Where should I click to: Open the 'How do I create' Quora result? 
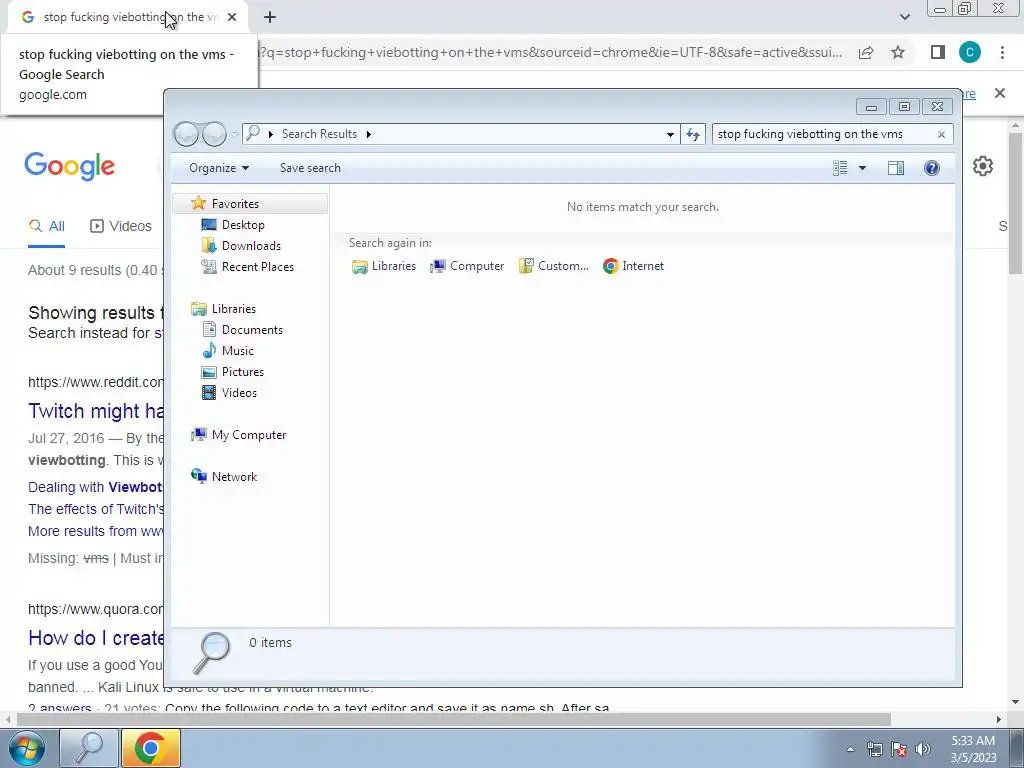[96, 638]
